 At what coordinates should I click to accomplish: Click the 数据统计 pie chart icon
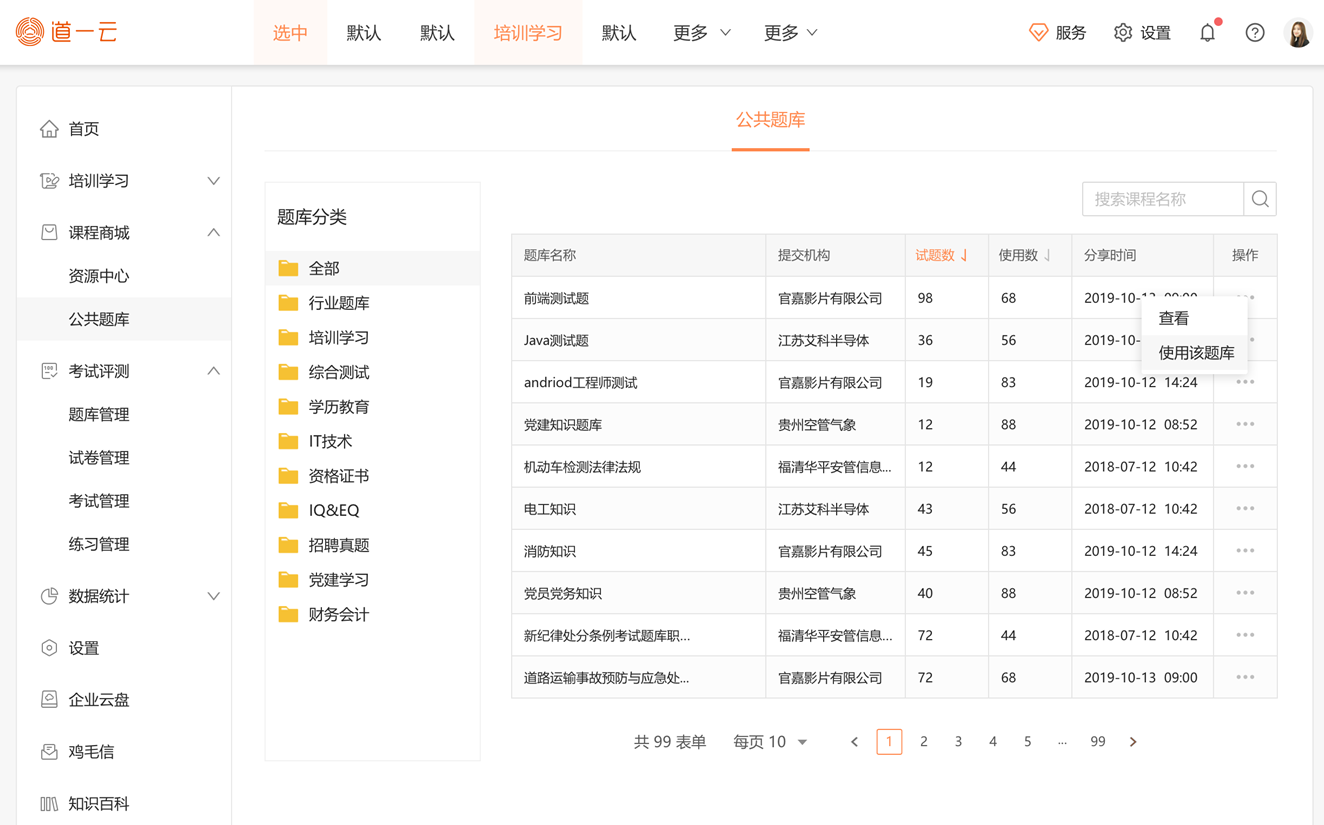click(49, 596)
